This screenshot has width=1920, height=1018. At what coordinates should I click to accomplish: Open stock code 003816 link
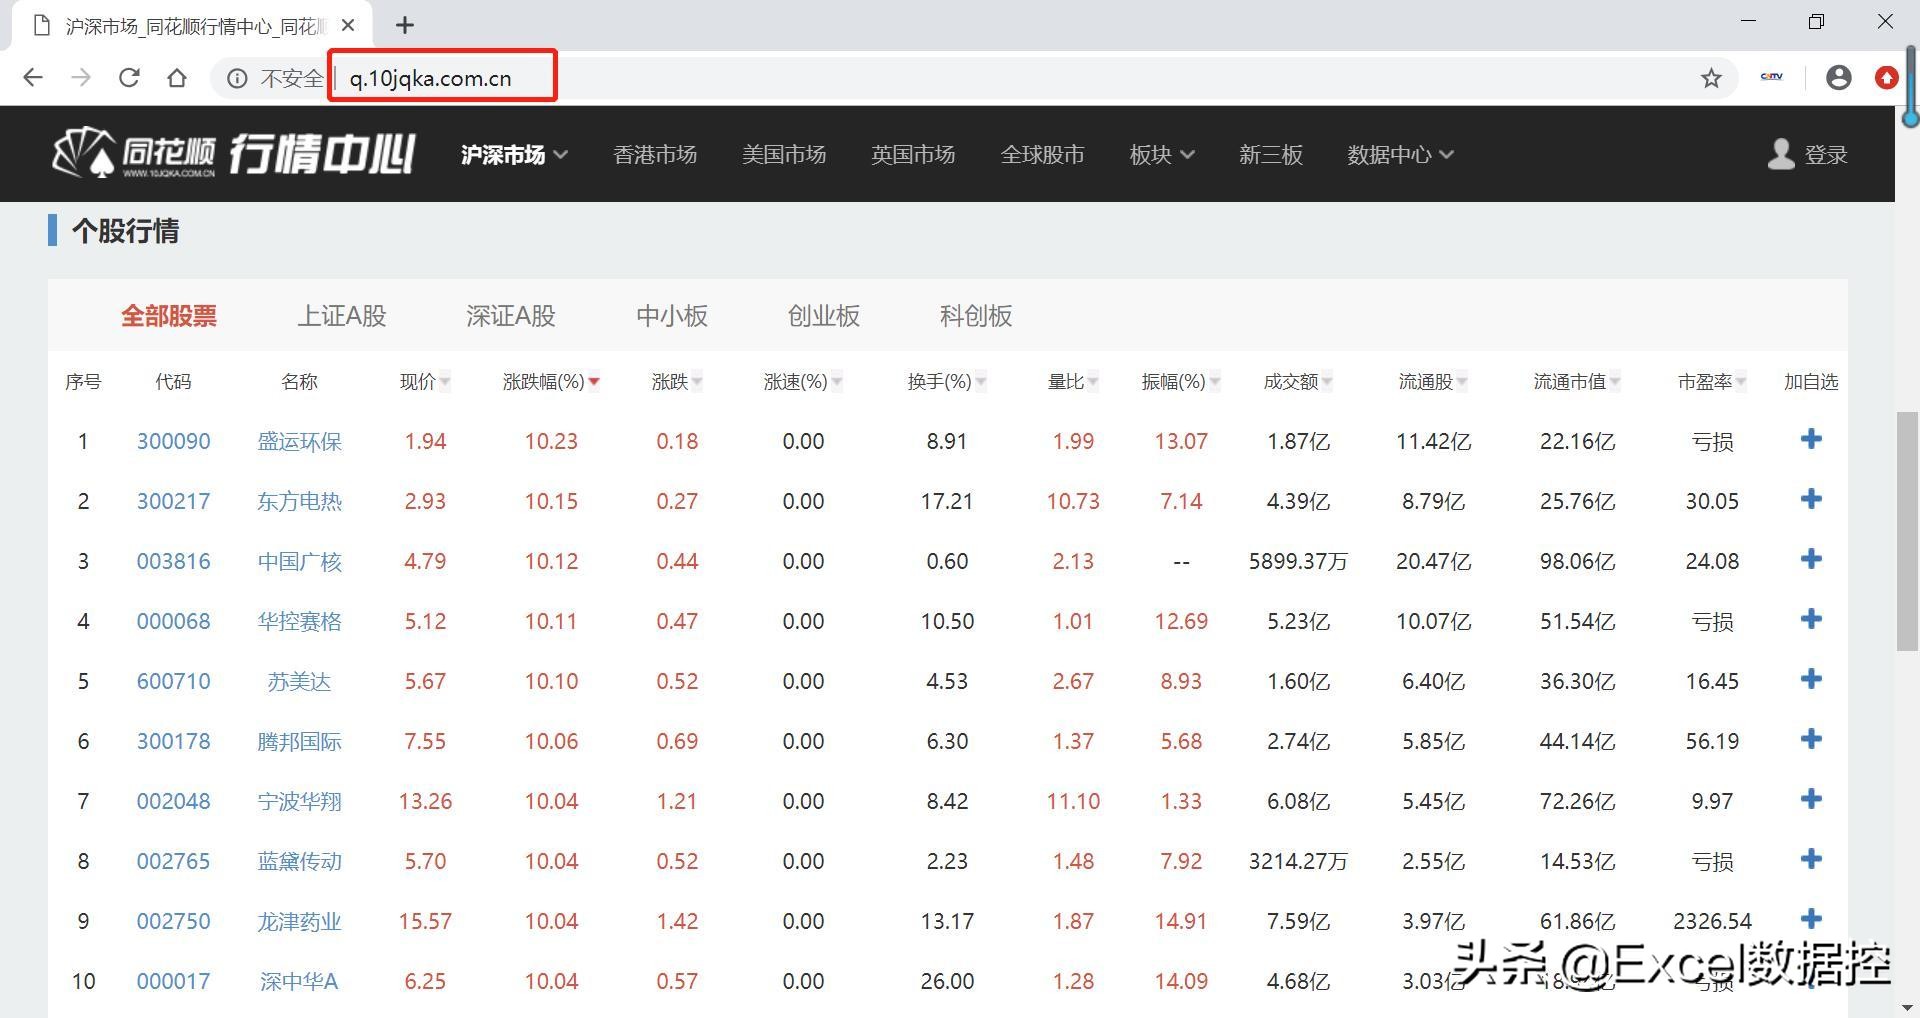173,561
